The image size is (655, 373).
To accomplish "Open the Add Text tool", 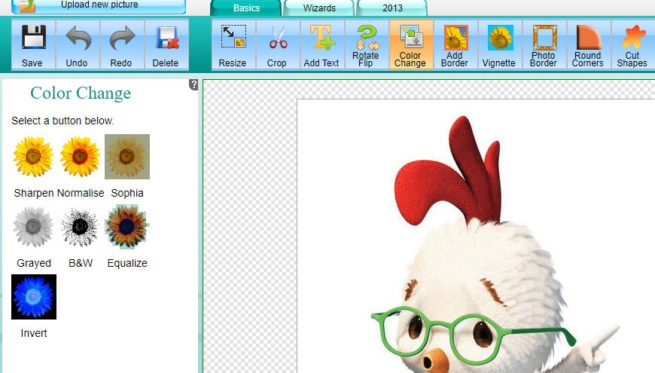I will (x=322, y=44).
